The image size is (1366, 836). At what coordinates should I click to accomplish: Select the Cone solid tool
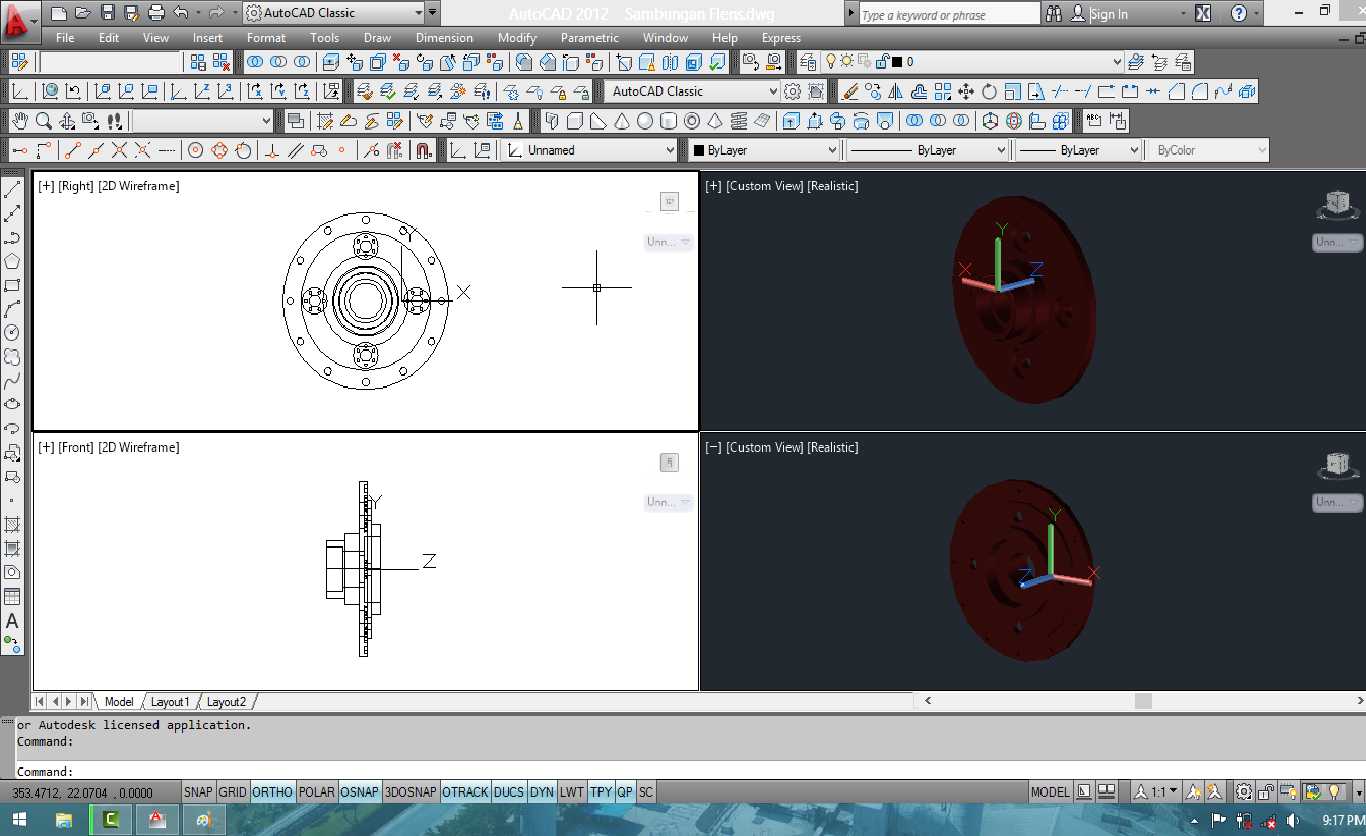tap(621, 121)
